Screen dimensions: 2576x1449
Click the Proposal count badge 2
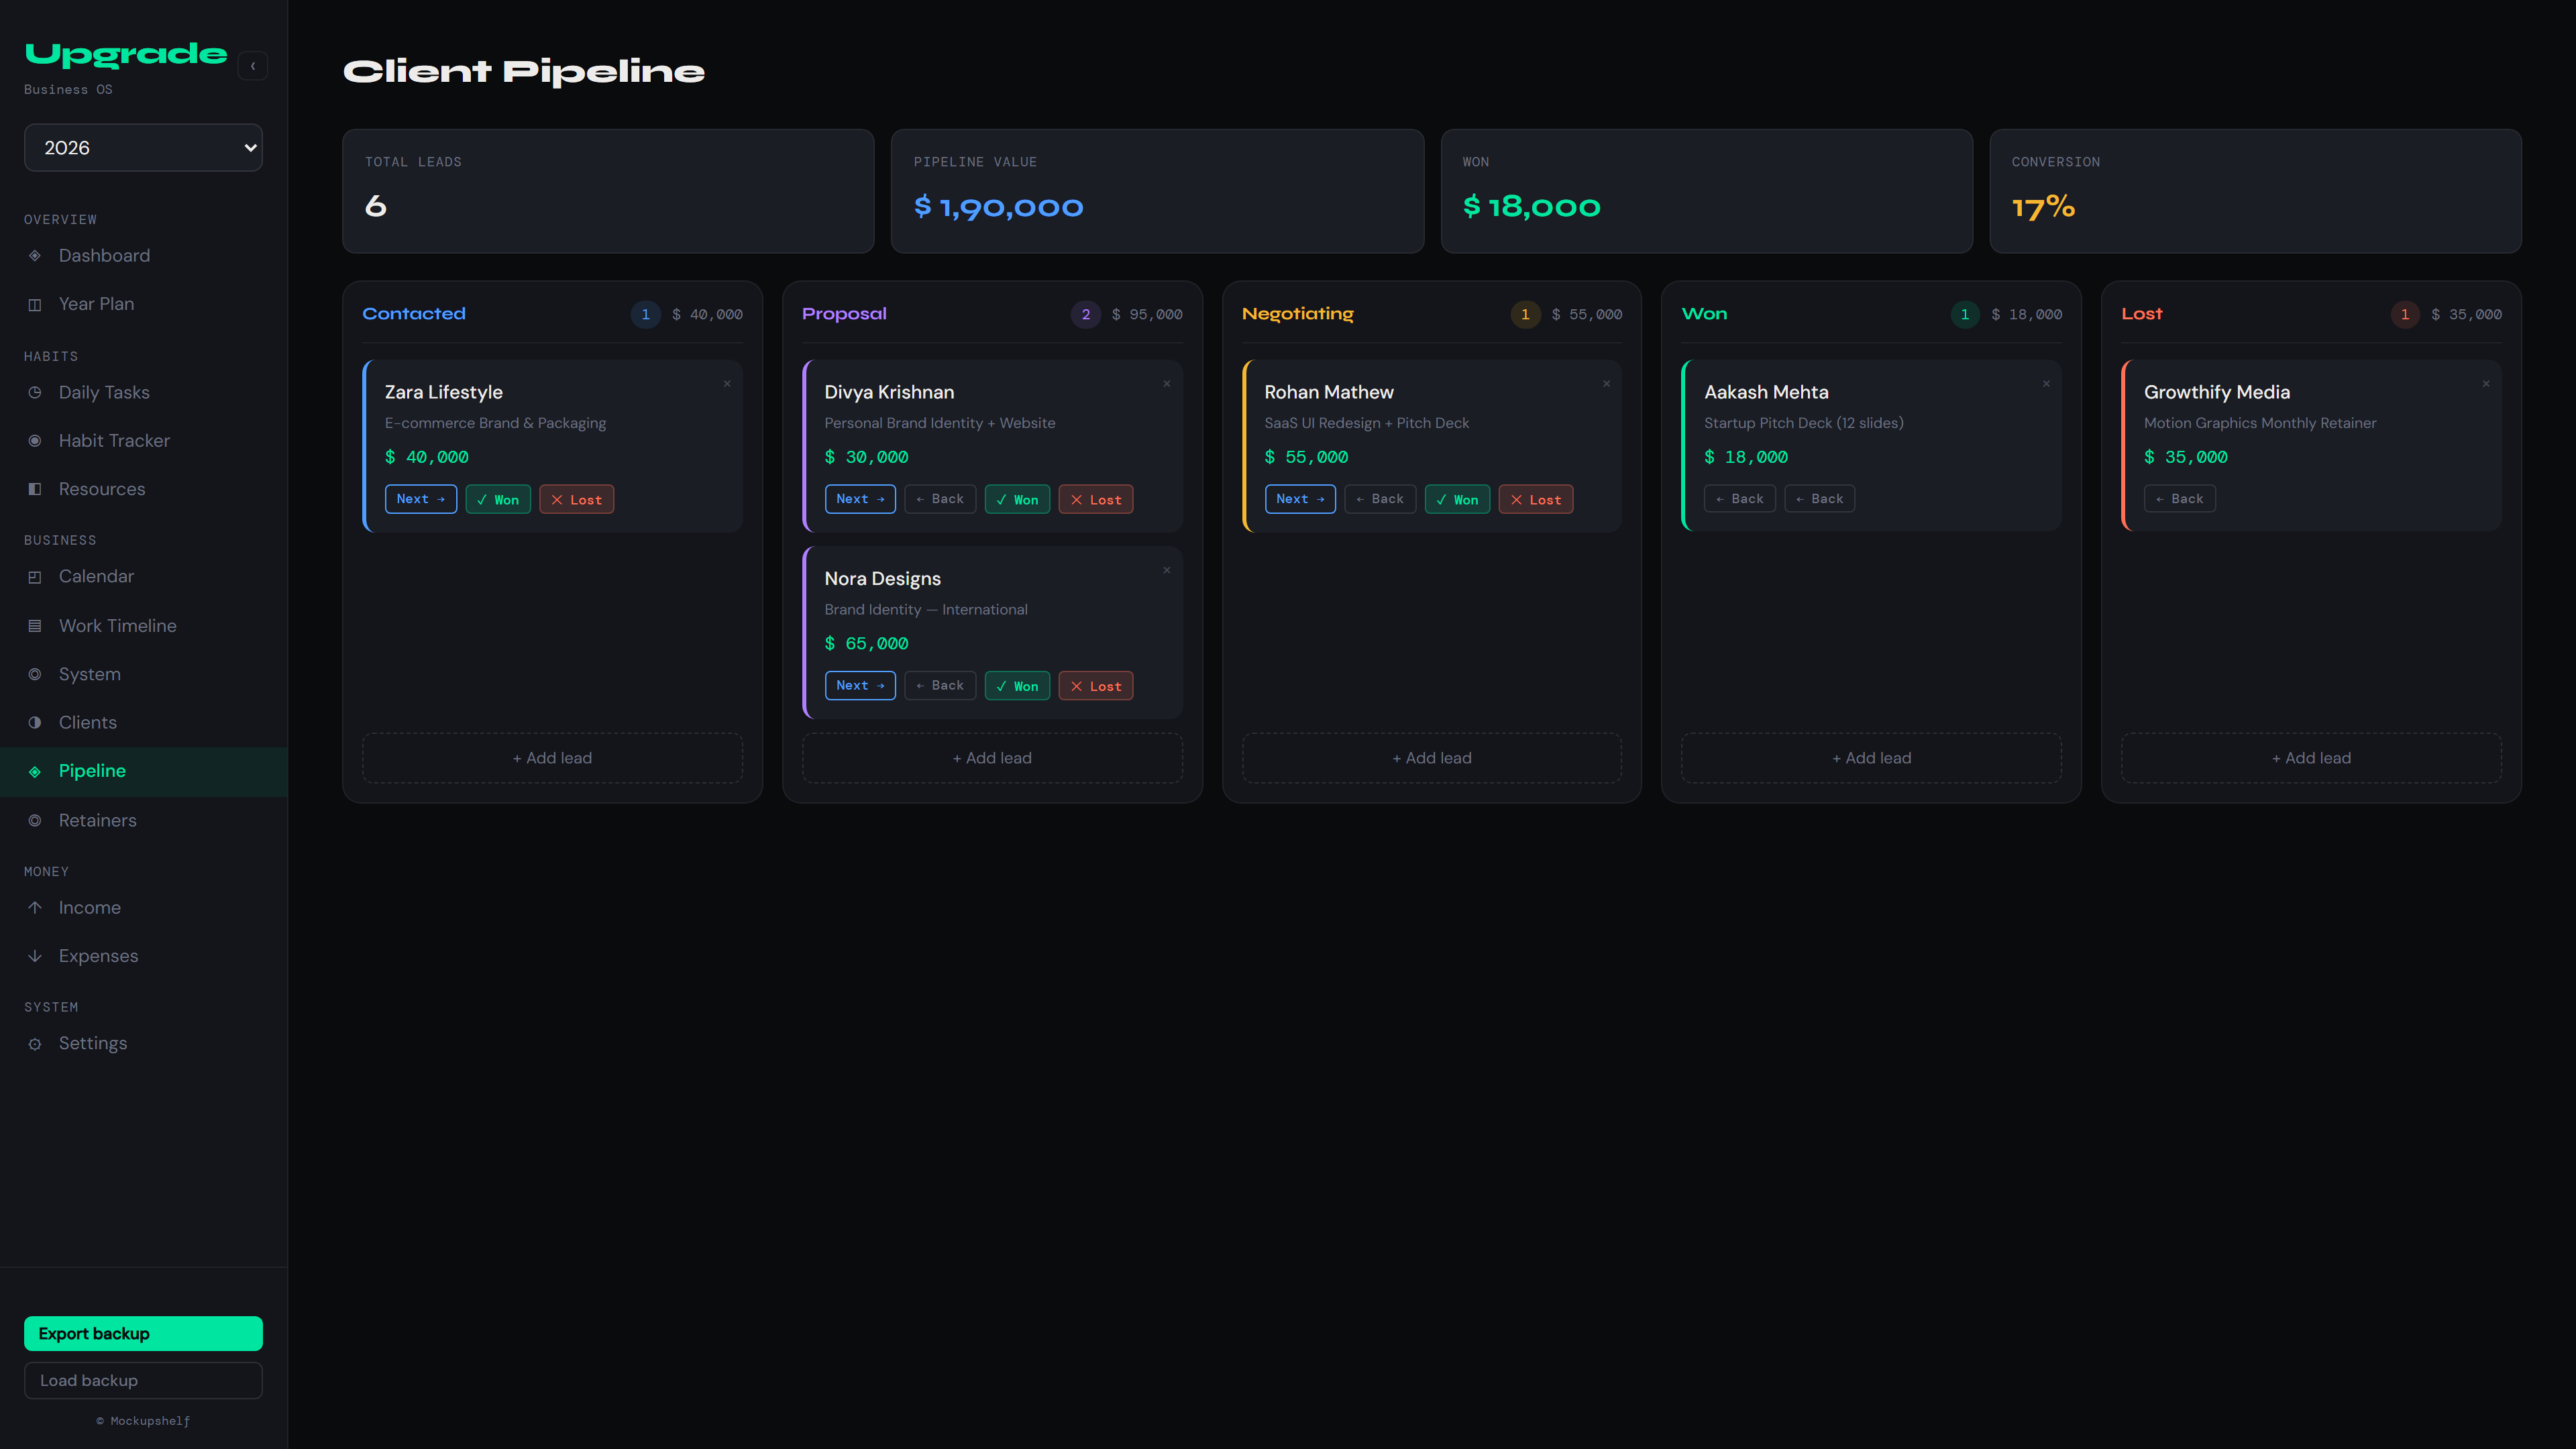[x=1085, y=314]
